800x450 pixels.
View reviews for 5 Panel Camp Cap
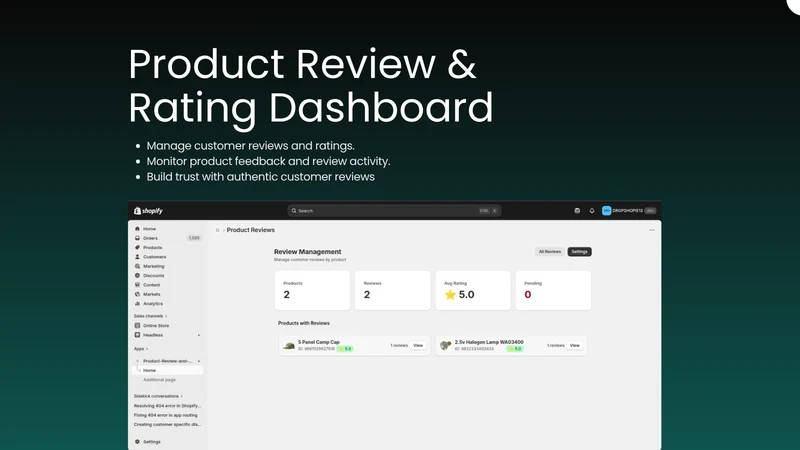tap(418, 345)
